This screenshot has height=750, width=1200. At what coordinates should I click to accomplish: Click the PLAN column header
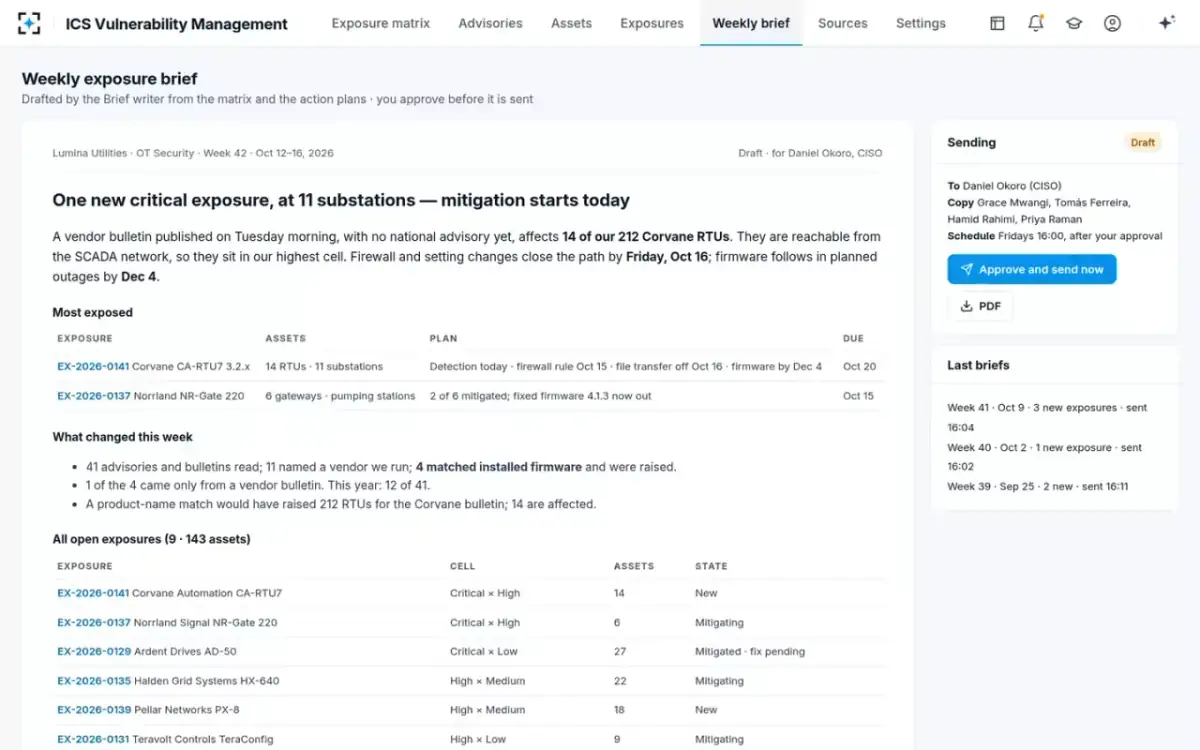click(x=443, y=339)
